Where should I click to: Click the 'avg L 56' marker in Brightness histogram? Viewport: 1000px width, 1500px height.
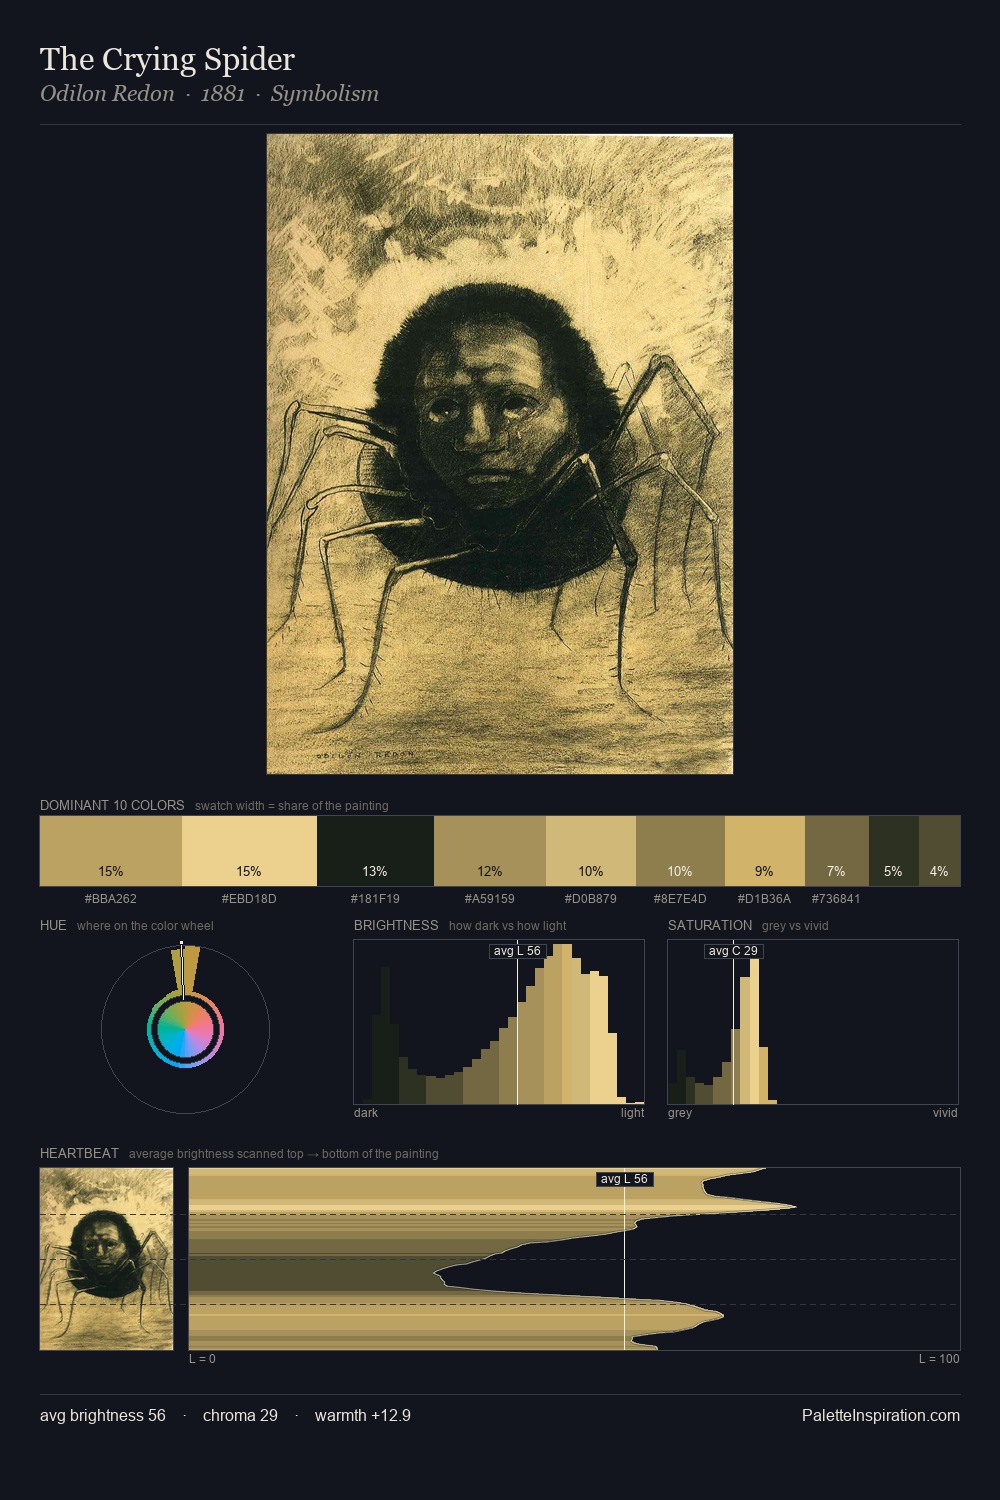click(x=517, y=951)
